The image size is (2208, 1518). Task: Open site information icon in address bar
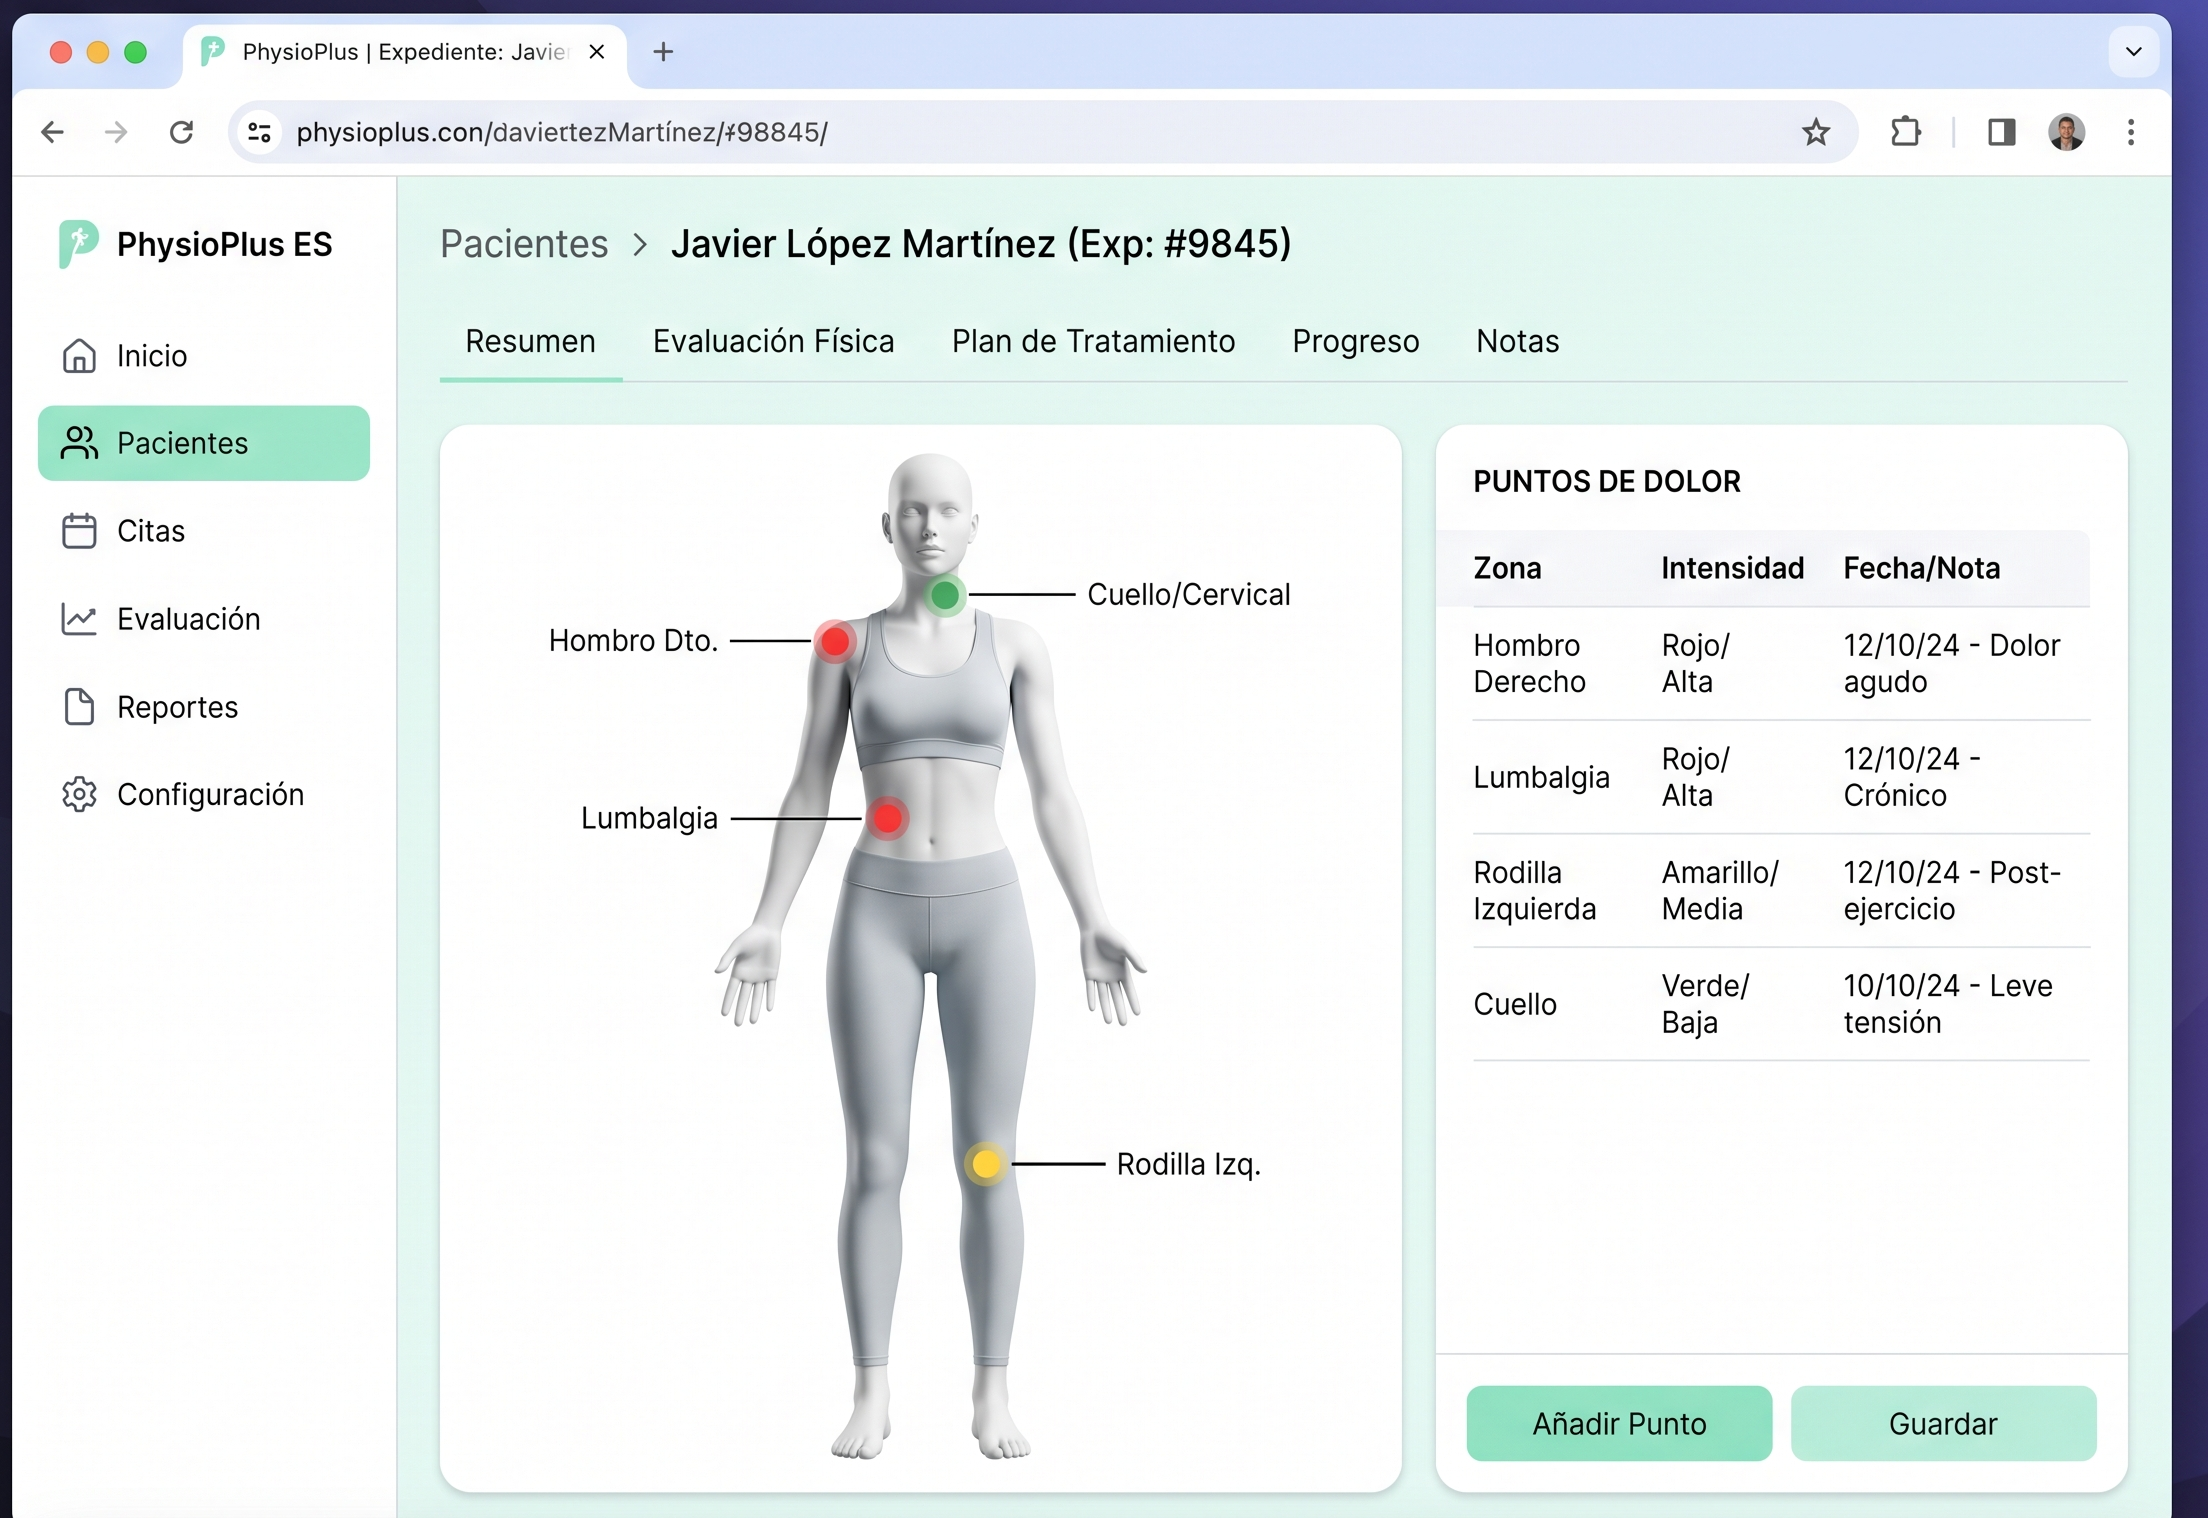point(259,132)
